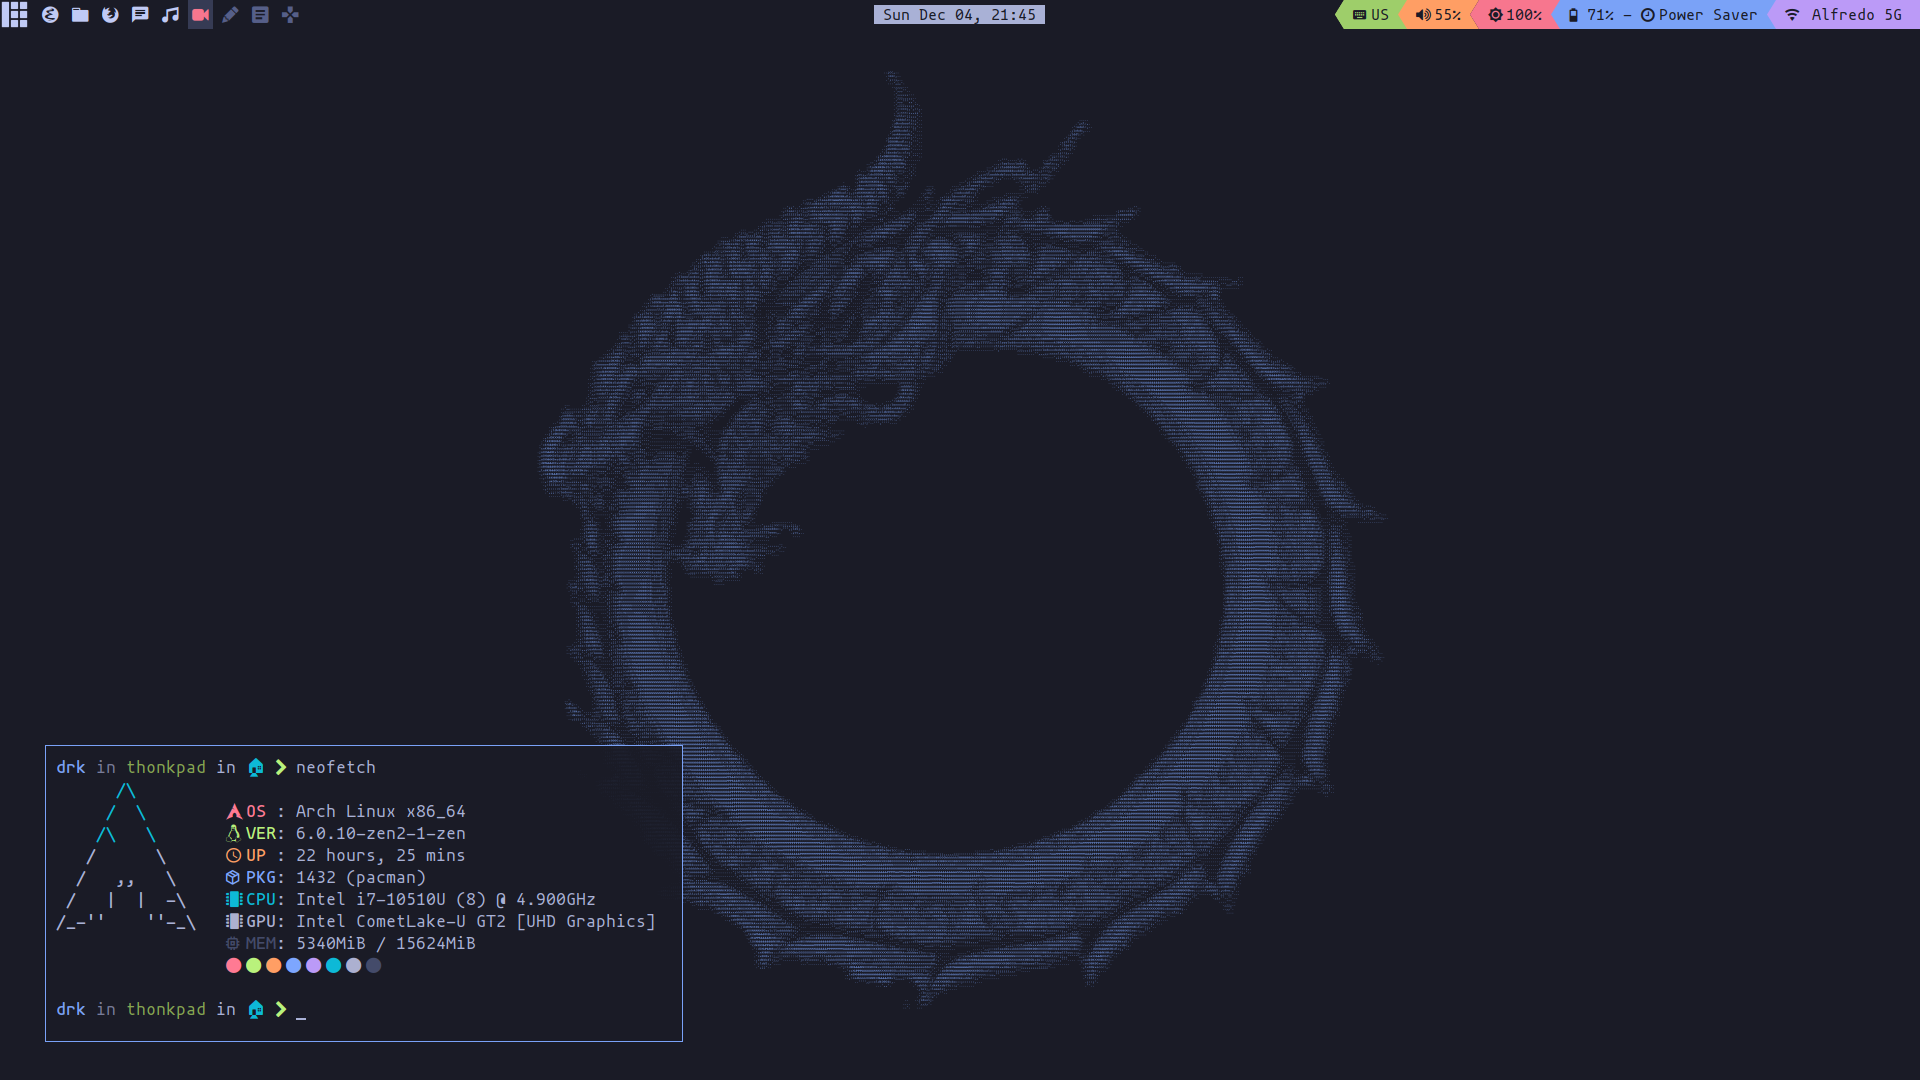Image resolution: width=1920 pixels, height=1080 pixels.
Task: Click the card icon beside GPU line
Action: 234,921
